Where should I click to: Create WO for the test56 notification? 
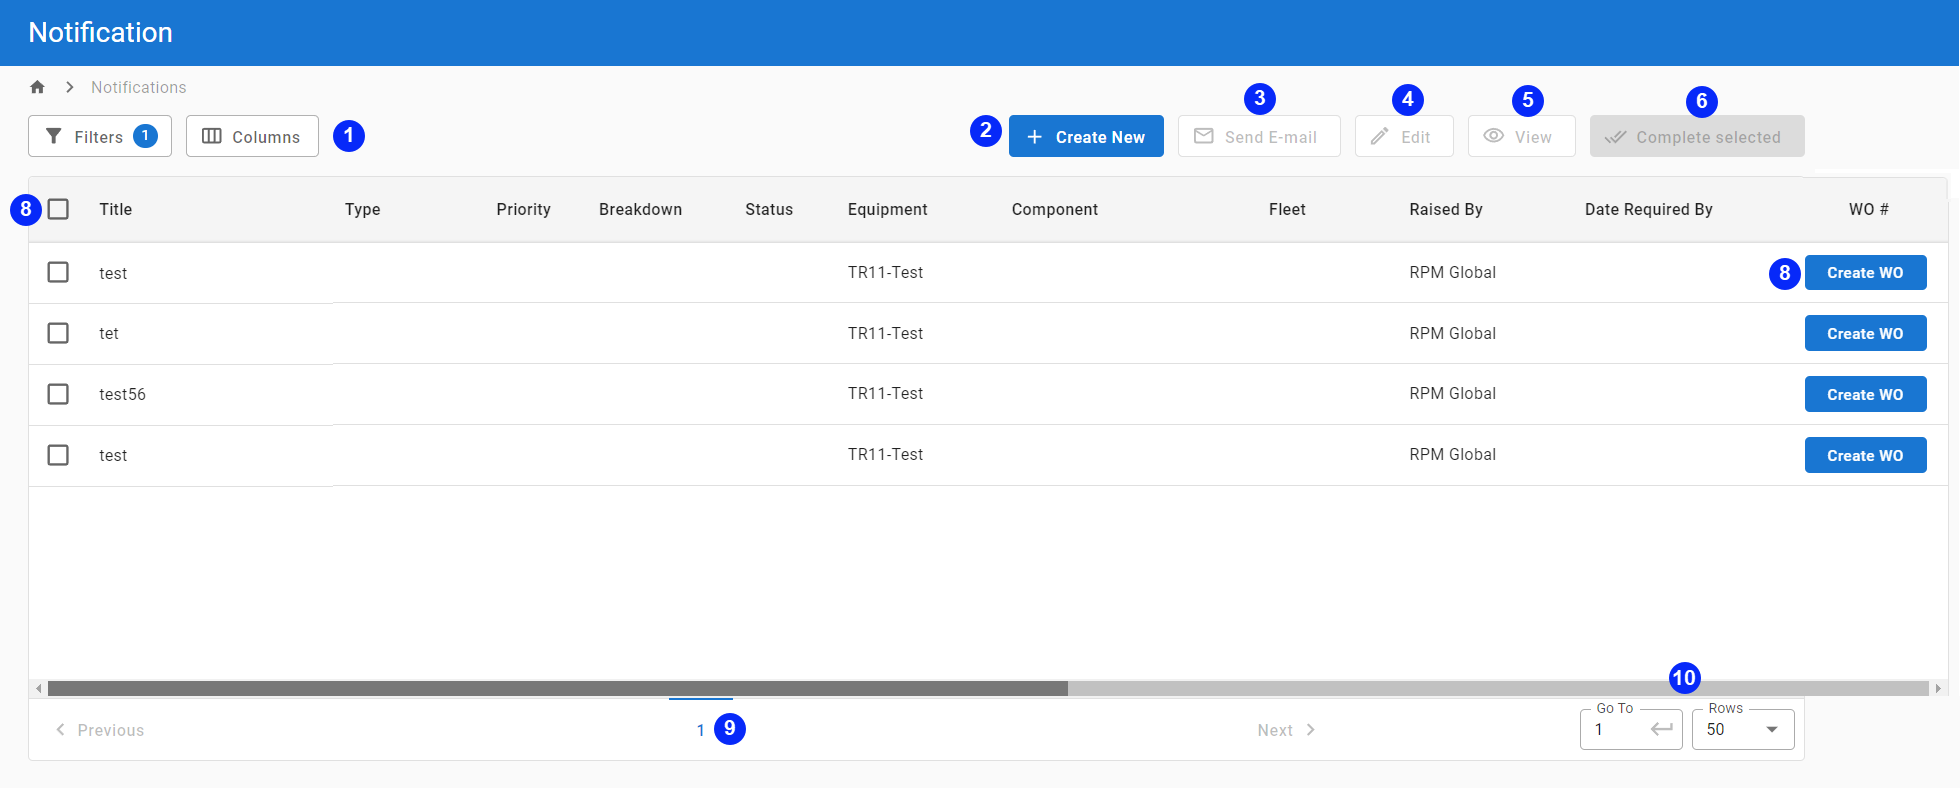[x=1864, y=394]
